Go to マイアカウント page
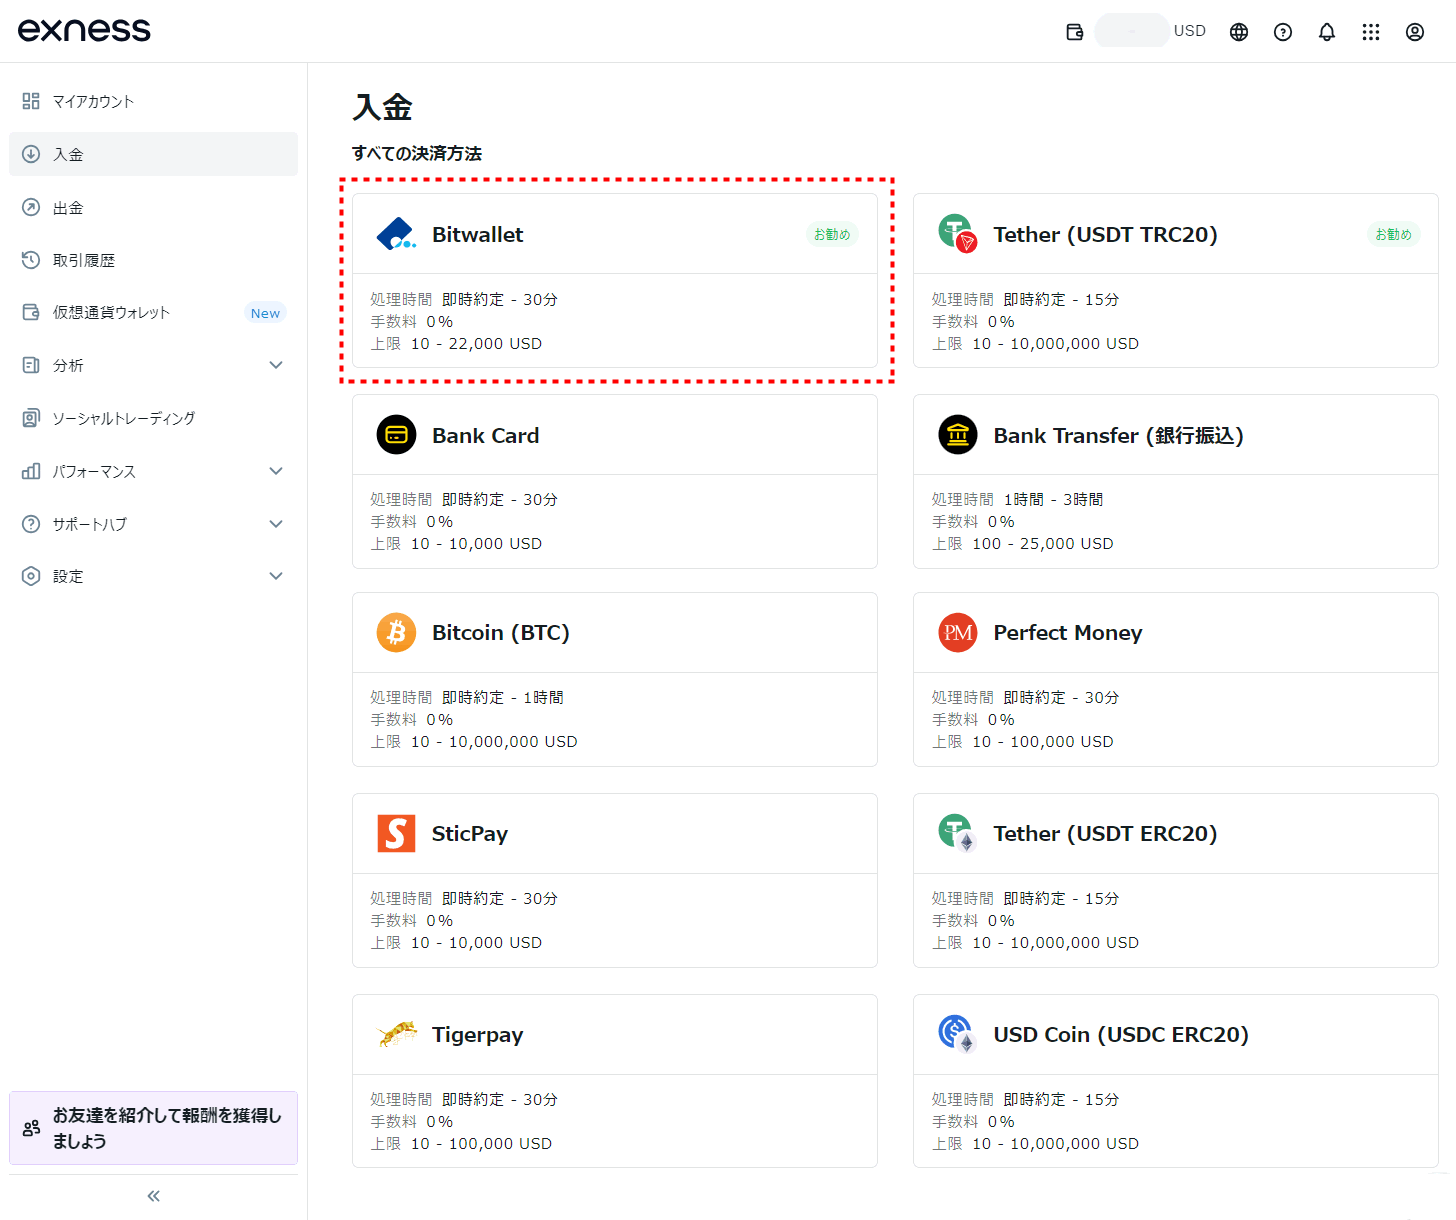This screenshot has width=1456, height=1220. [153, 101]
